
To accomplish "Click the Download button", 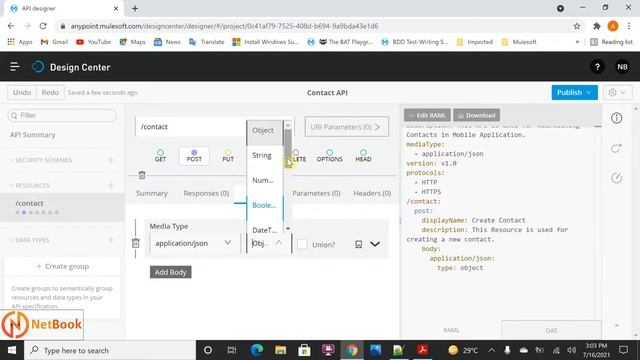I will coord(476,116).
